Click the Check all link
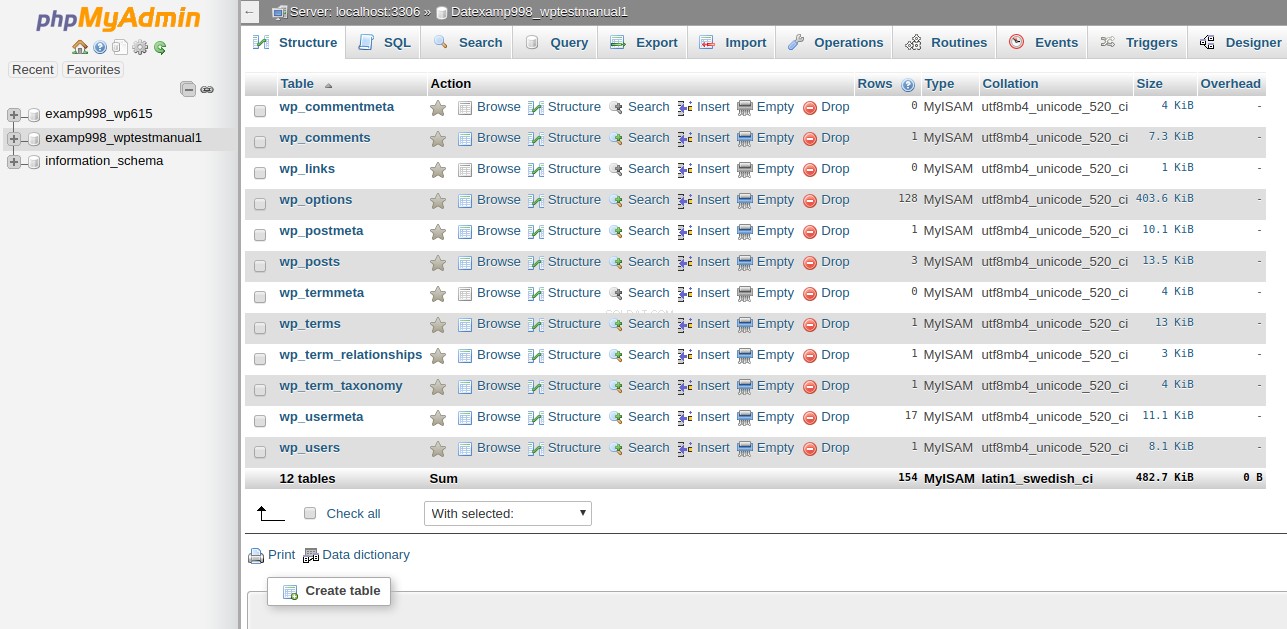The image size is (1287, 629). click(354, 514)
